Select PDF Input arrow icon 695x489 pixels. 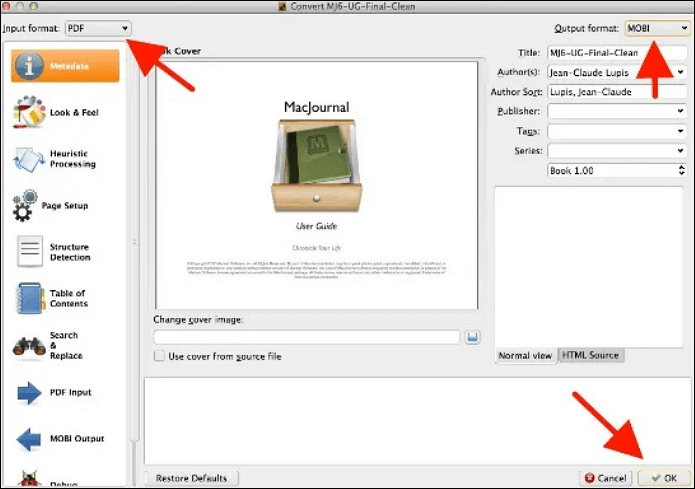tap(29, 392)
